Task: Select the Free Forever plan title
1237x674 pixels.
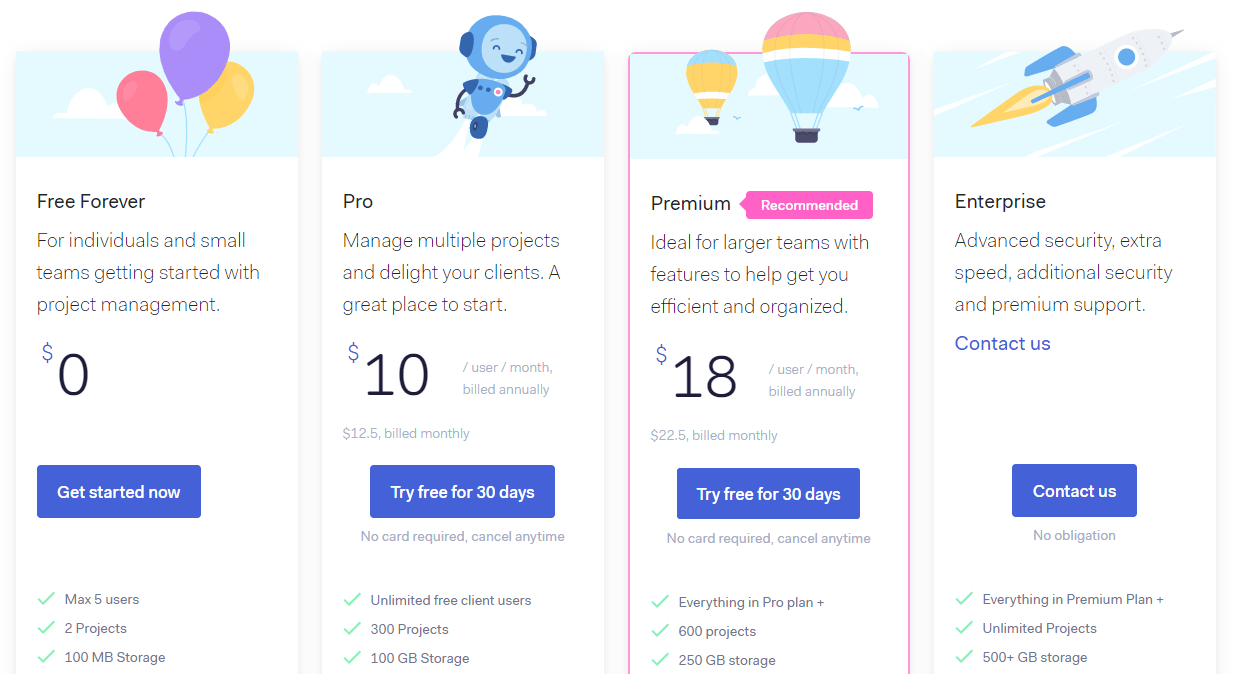Action: tap(91, 201)
